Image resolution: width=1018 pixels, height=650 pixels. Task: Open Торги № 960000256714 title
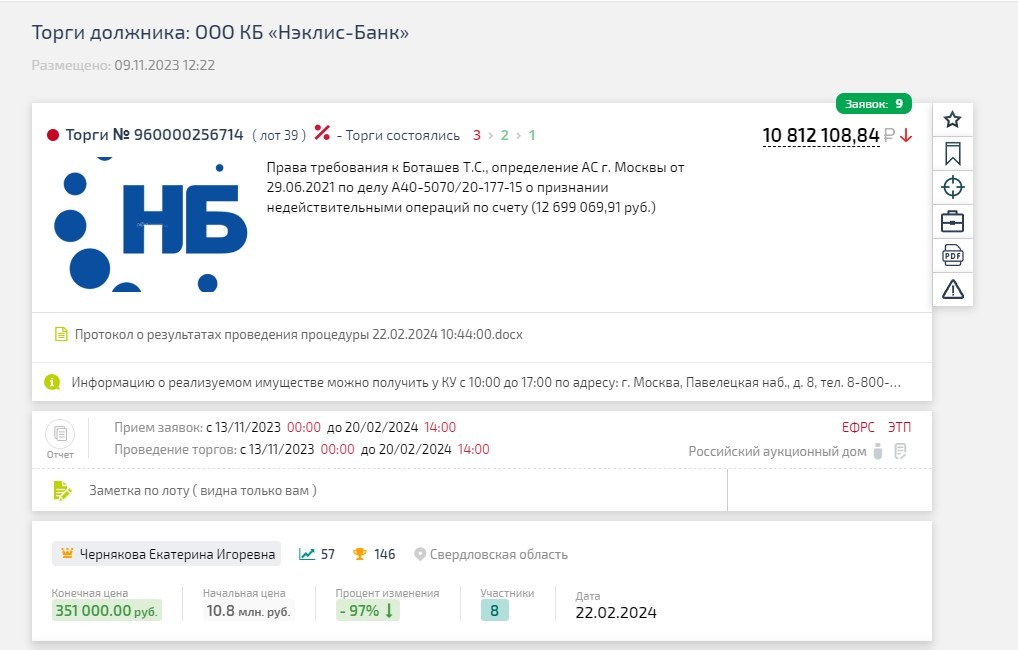pos(155,134)
